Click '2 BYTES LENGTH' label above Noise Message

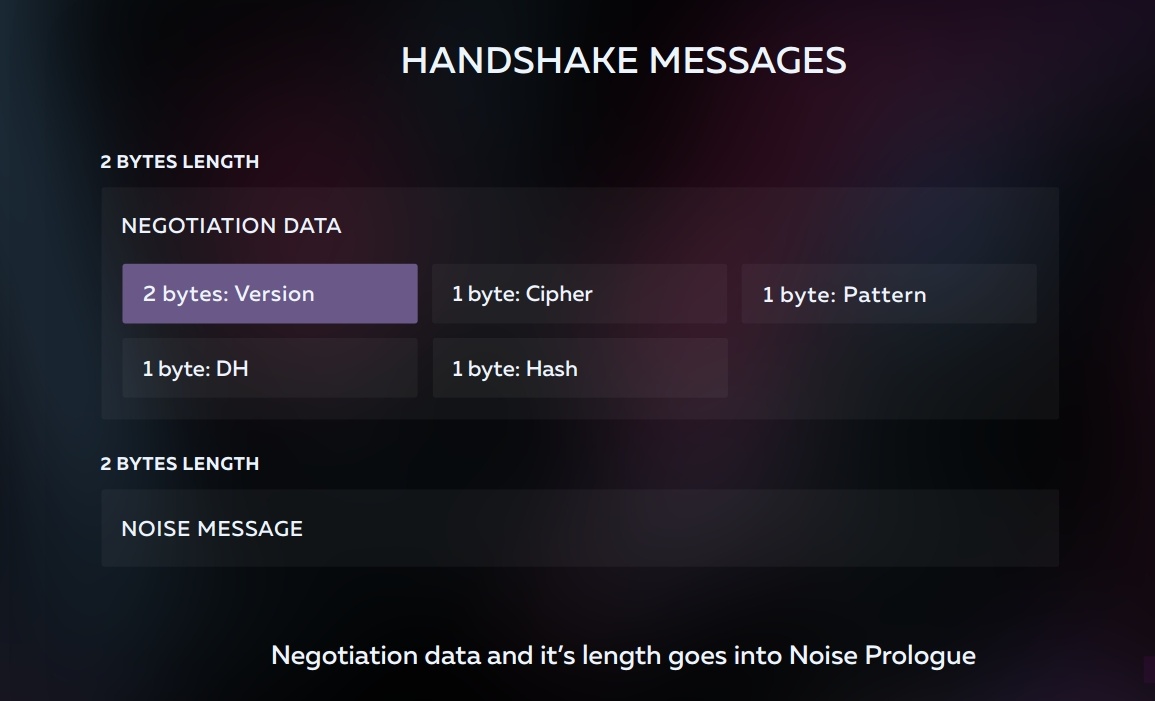point(180,464)
